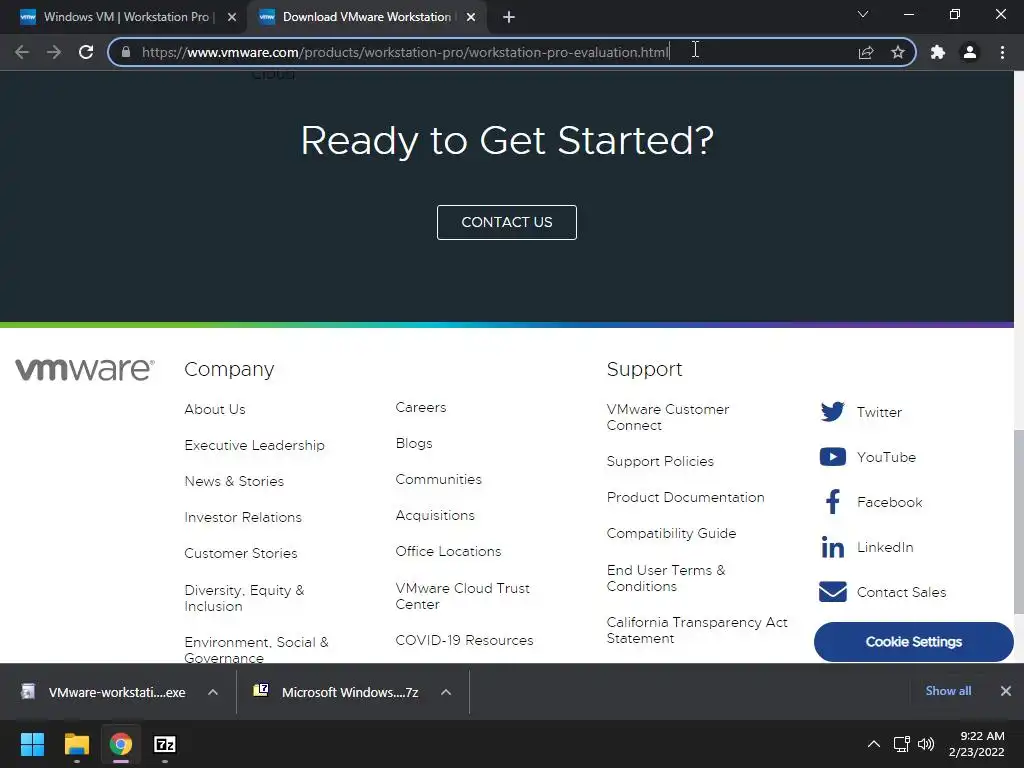Screen dimensions: 1024x768
Task: Click Show all downloads
Action: (948, 691)
